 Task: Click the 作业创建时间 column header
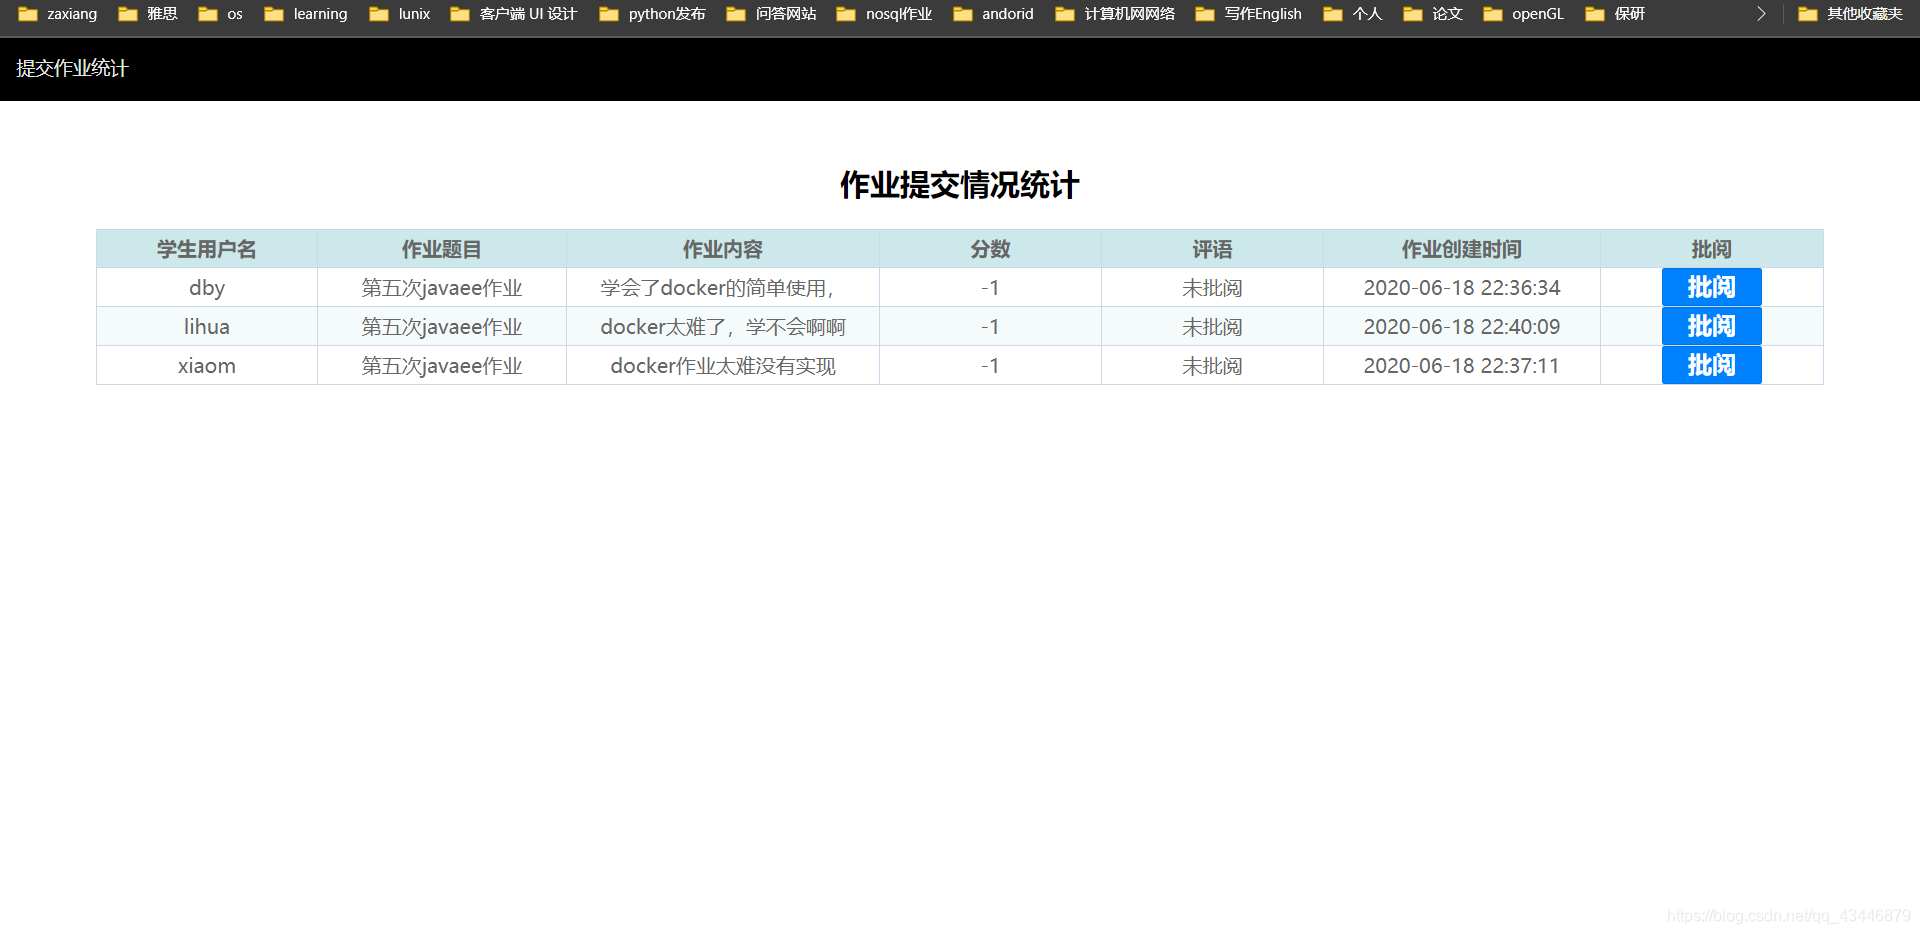tap(1462, 249)
